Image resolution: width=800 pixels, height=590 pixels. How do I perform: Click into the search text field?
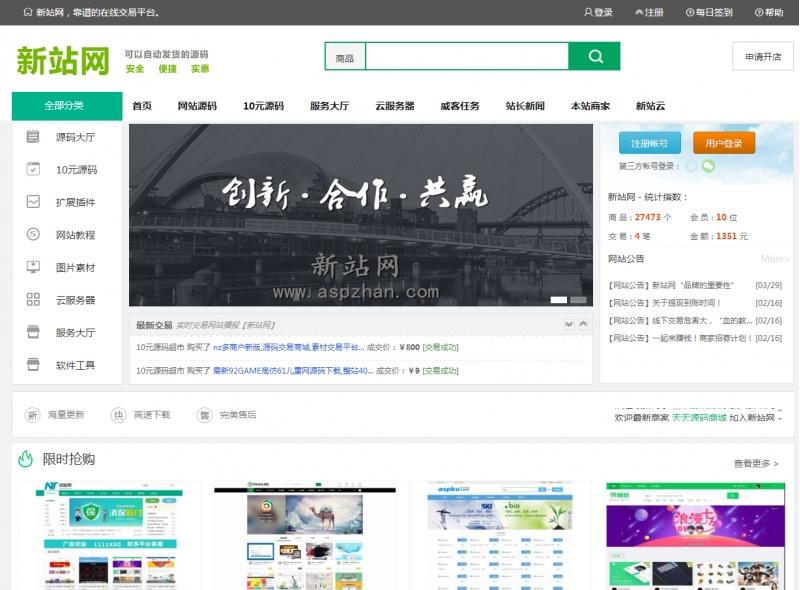pos(467,56)
